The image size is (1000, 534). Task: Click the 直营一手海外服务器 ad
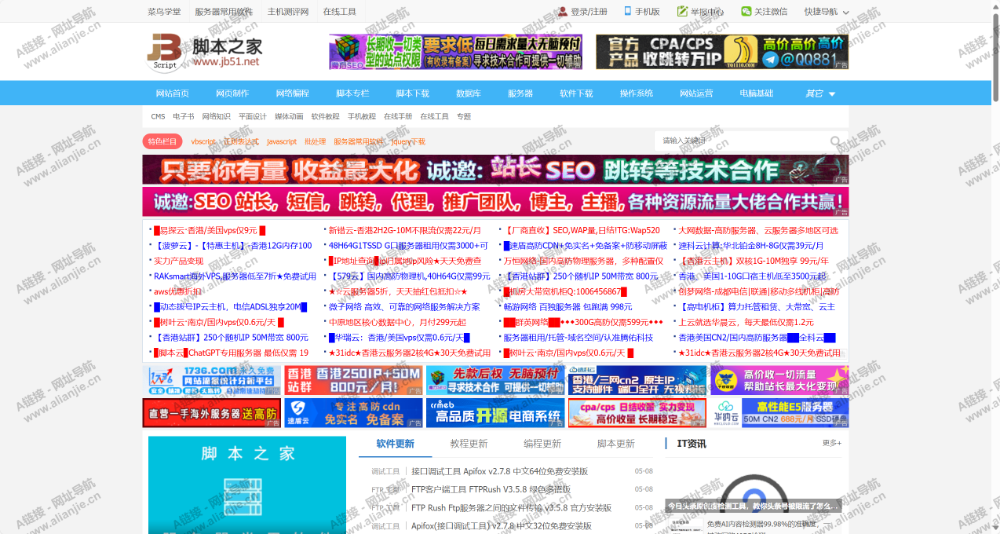pyautogui.click(x=211, y=413)
